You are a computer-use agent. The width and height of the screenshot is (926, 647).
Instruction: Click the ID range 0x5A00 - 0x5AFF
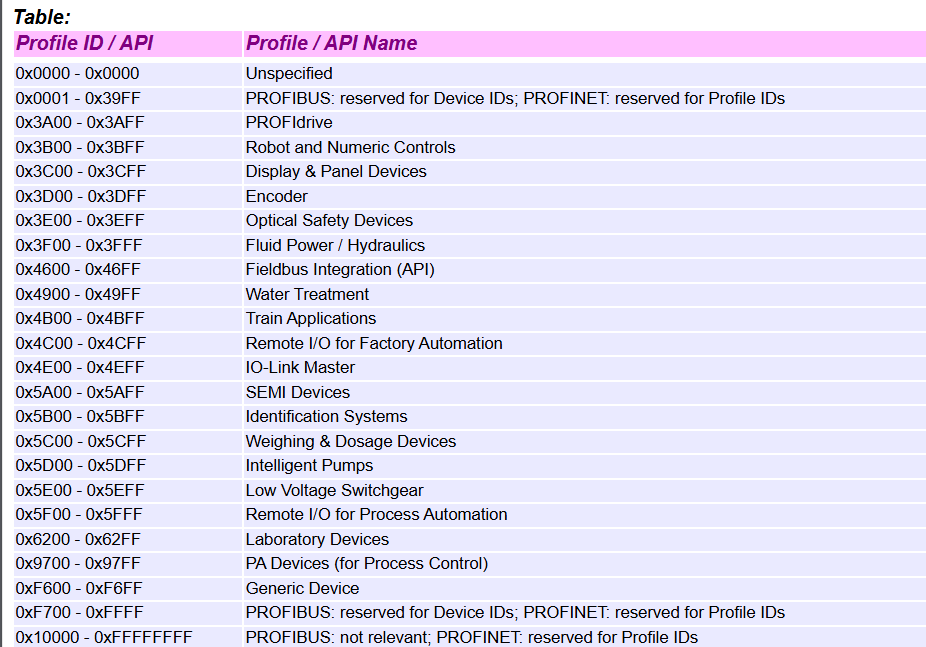coord(80,392)
